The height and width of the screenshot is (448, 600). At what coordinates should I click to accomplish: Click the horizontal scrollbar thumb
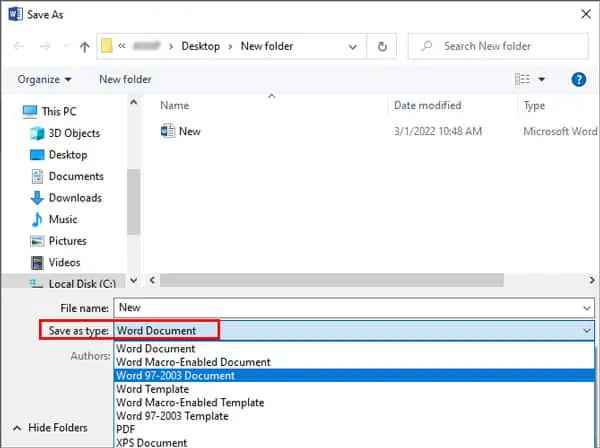click(332, 280)
